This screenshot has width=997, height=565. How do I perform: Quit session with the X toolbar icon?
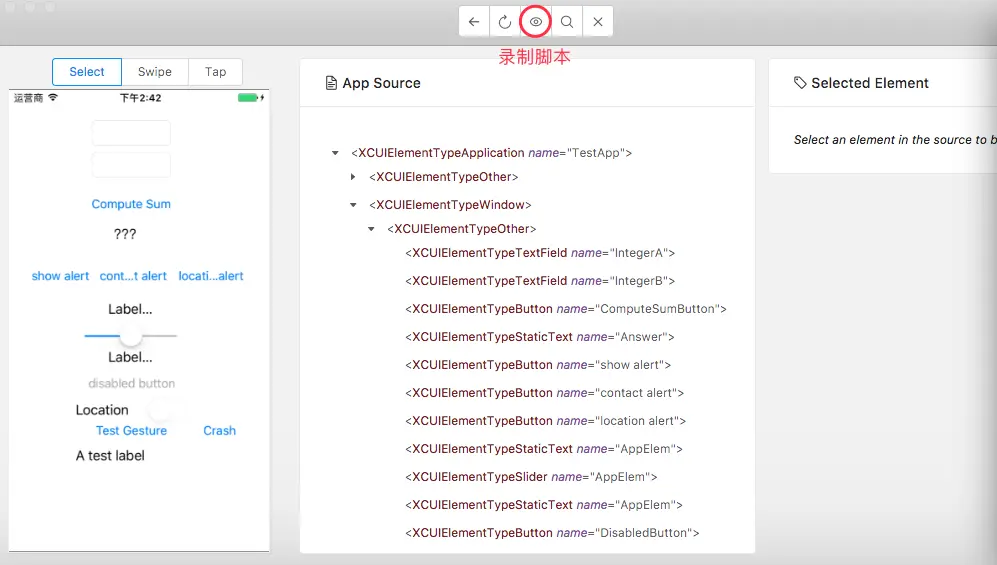(x=598, y=22)
